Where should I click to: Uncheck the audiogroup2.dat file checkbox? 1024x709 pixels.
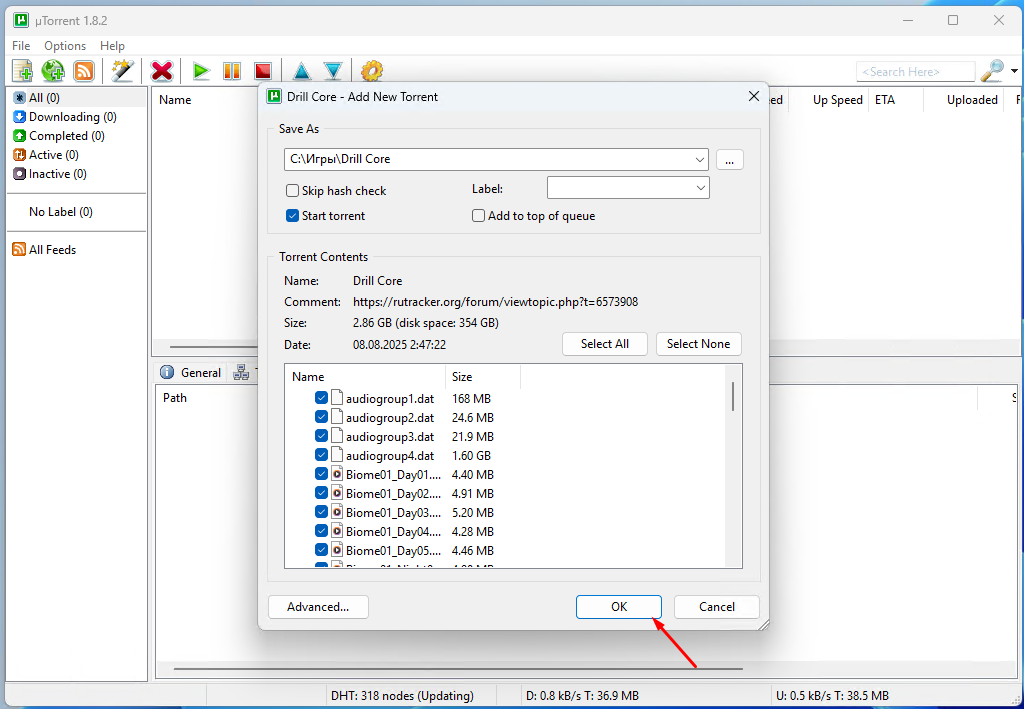pyautogui.click(x=321, y=417)
